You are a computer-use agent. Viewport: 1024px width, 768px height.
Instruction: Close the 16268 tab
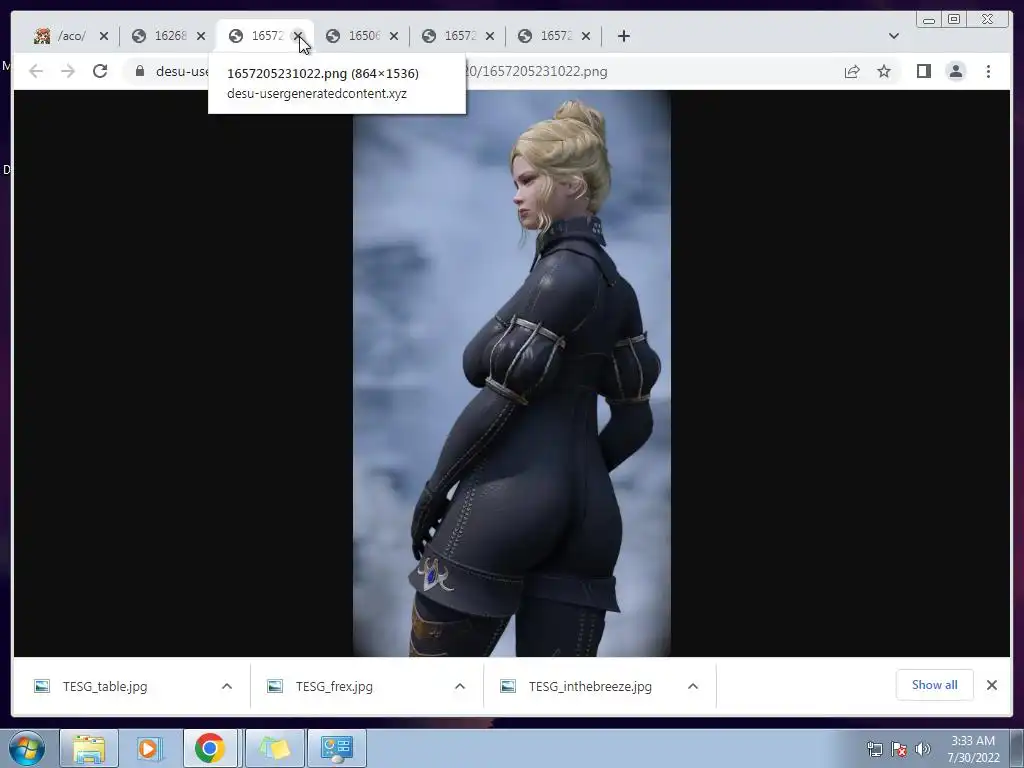pos(201,36)
